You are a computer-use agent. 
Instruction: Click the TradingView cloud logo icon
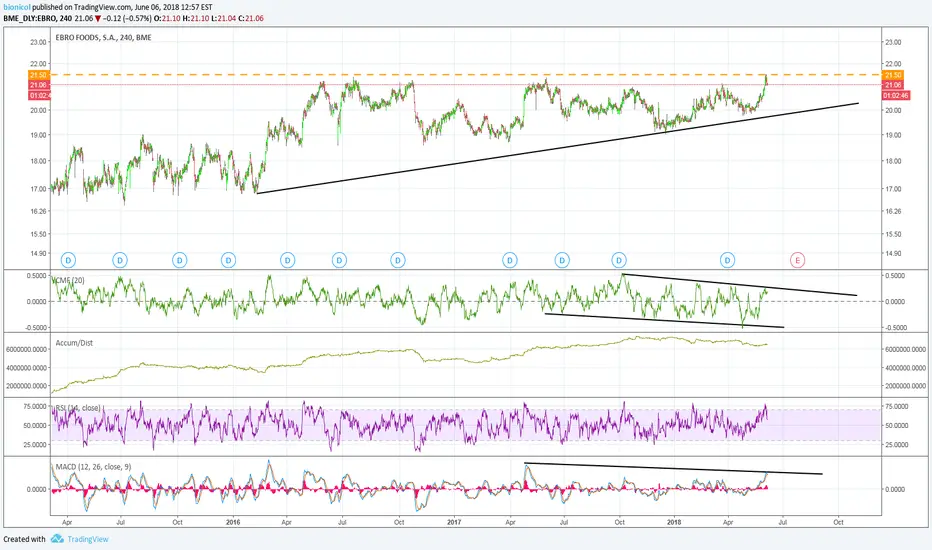point(57,539)
